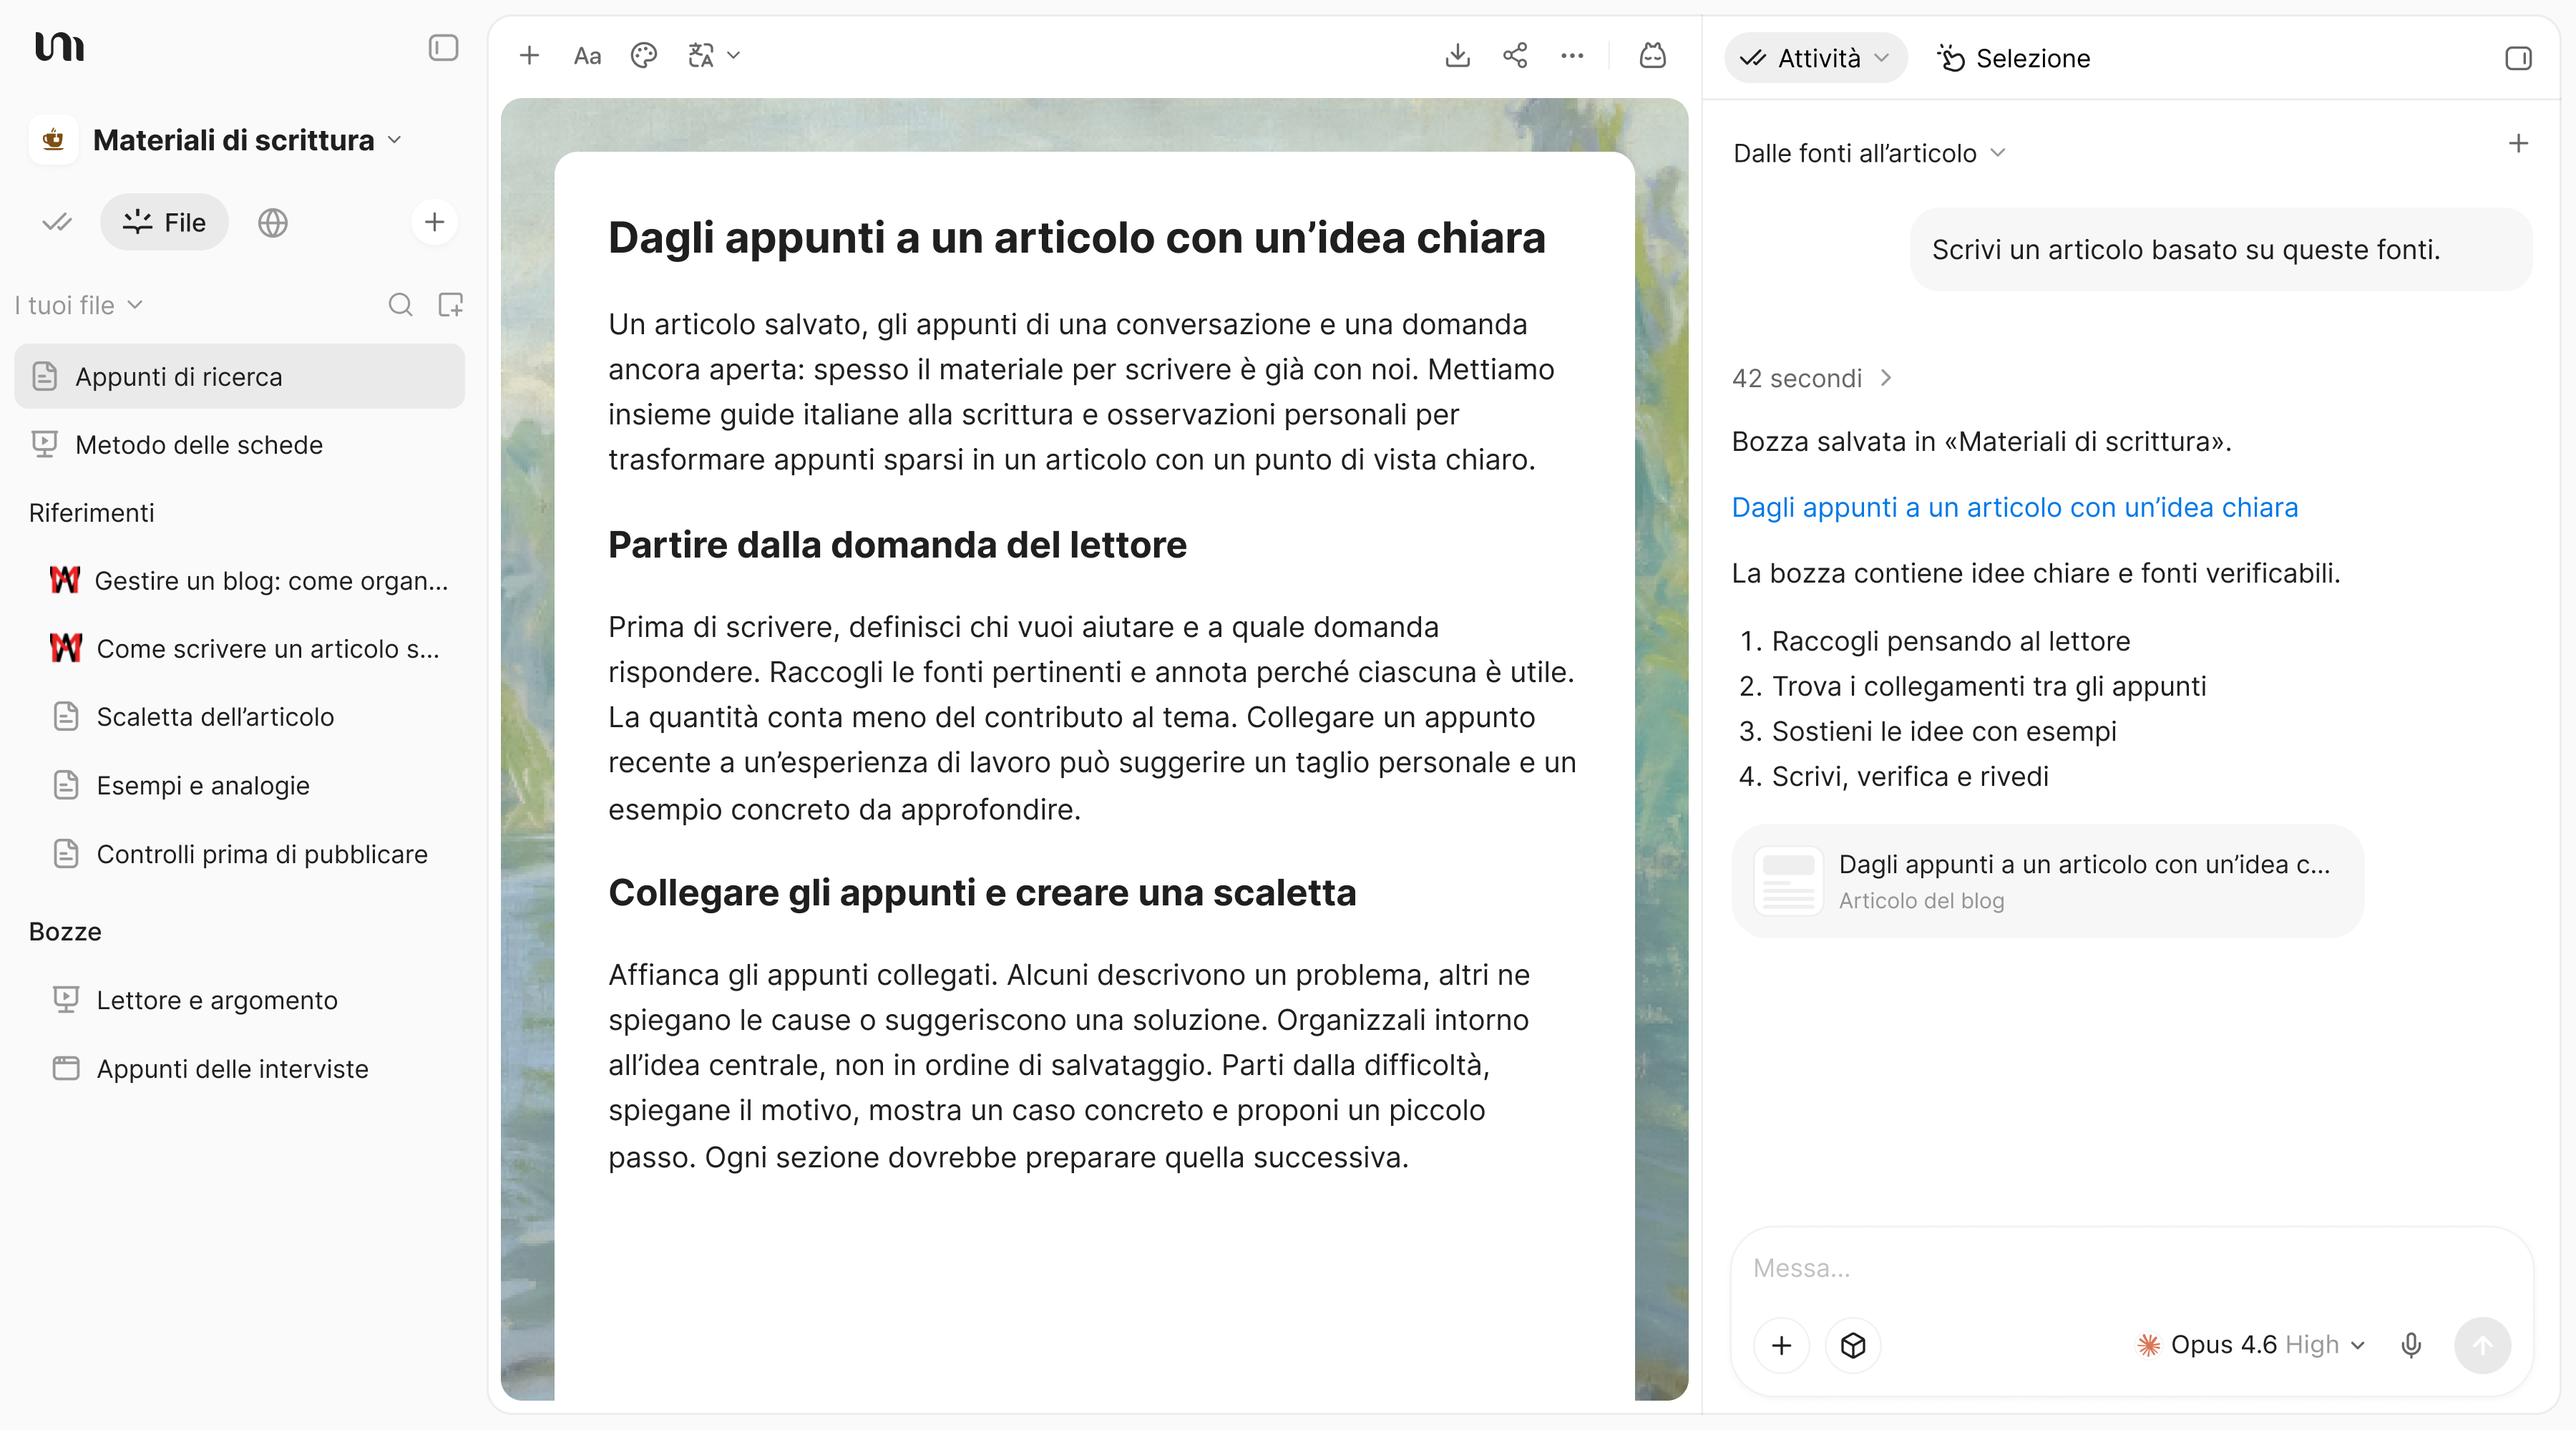The width and height of the screenshot is (2576, 1430).
Task: Switch to the double-check tasks tab
Action: (57, 222)
